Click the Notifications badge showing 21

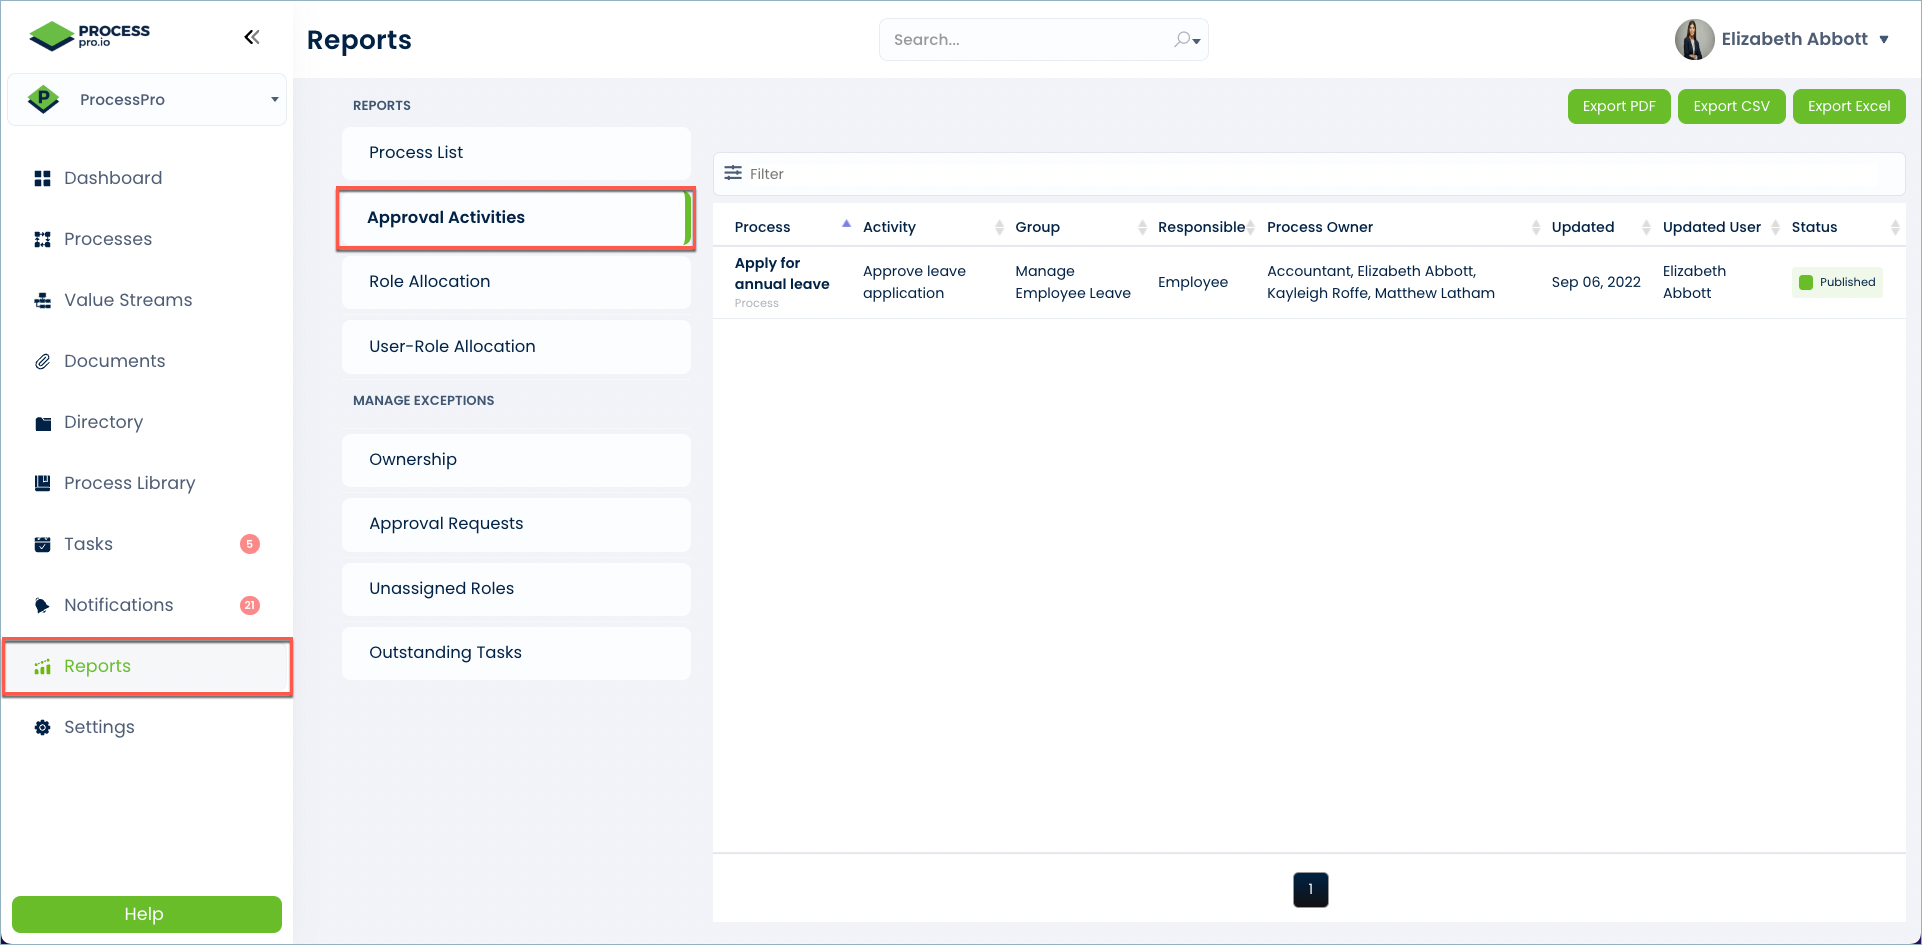250,605
